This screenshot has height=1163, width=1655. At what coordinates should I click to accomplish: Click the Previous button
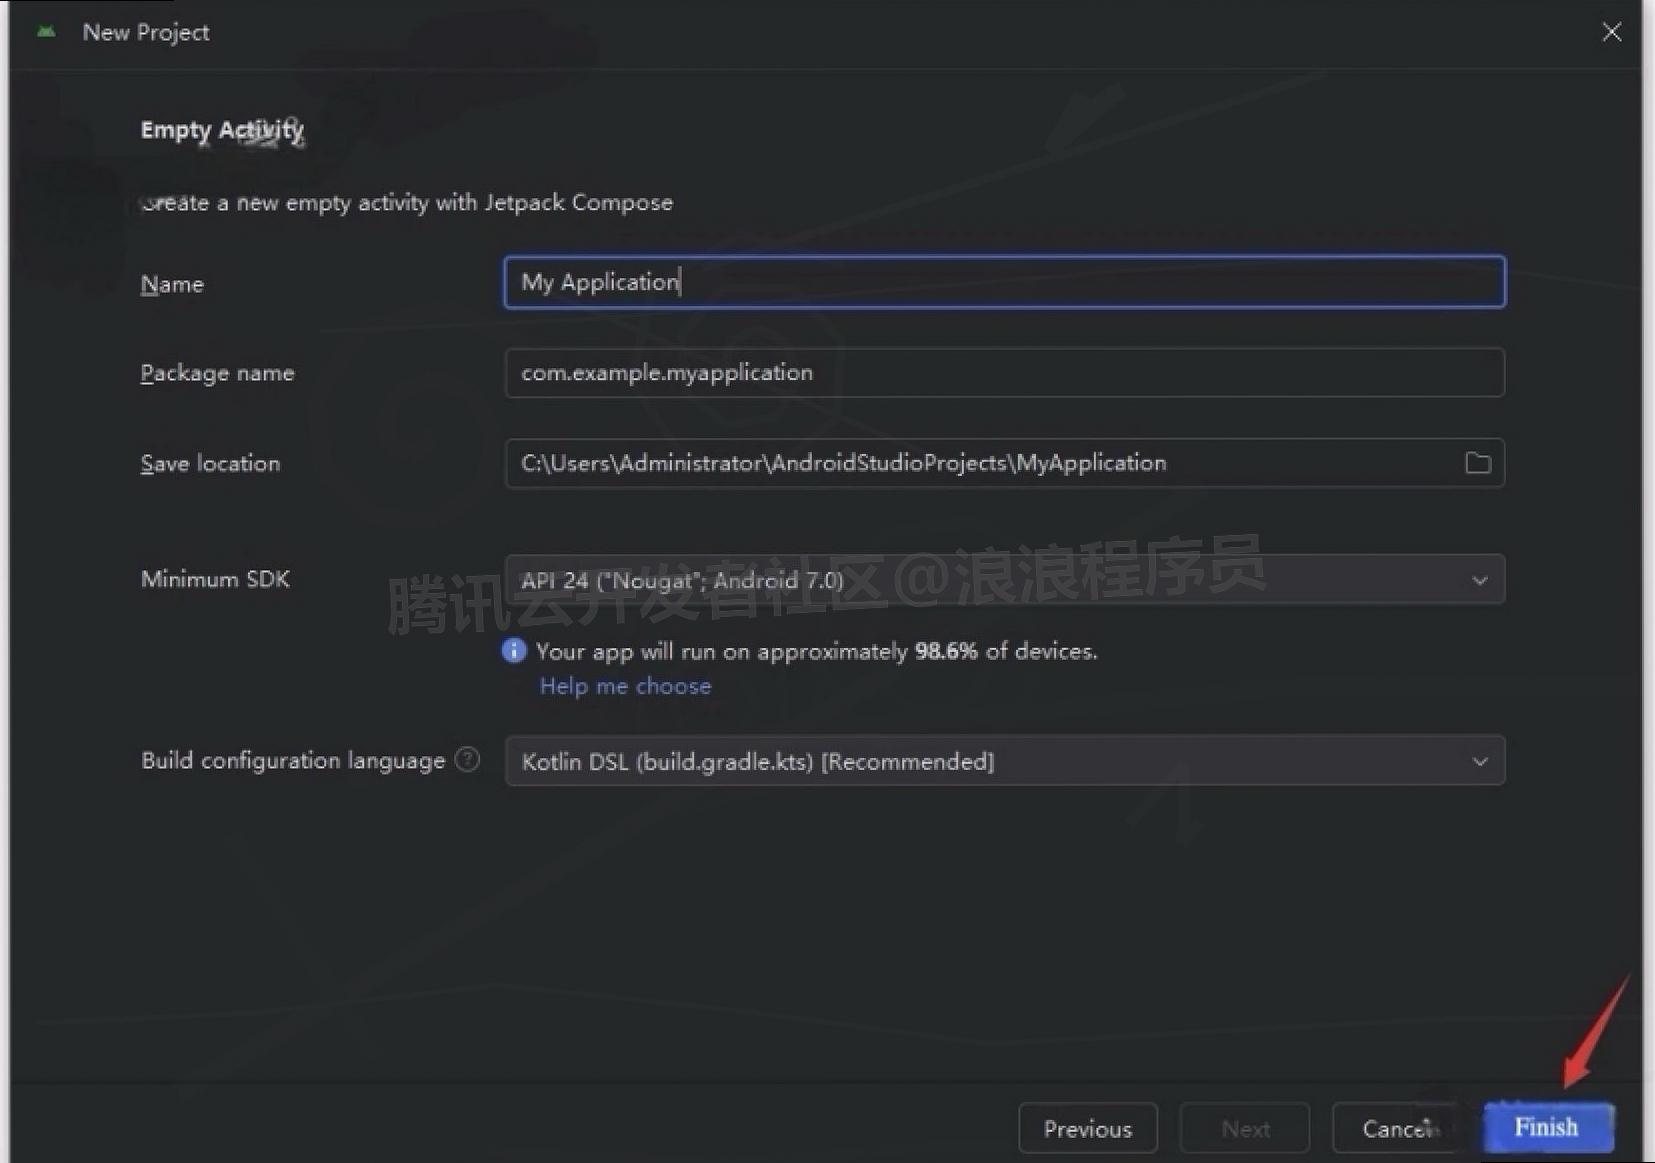1087,1128
